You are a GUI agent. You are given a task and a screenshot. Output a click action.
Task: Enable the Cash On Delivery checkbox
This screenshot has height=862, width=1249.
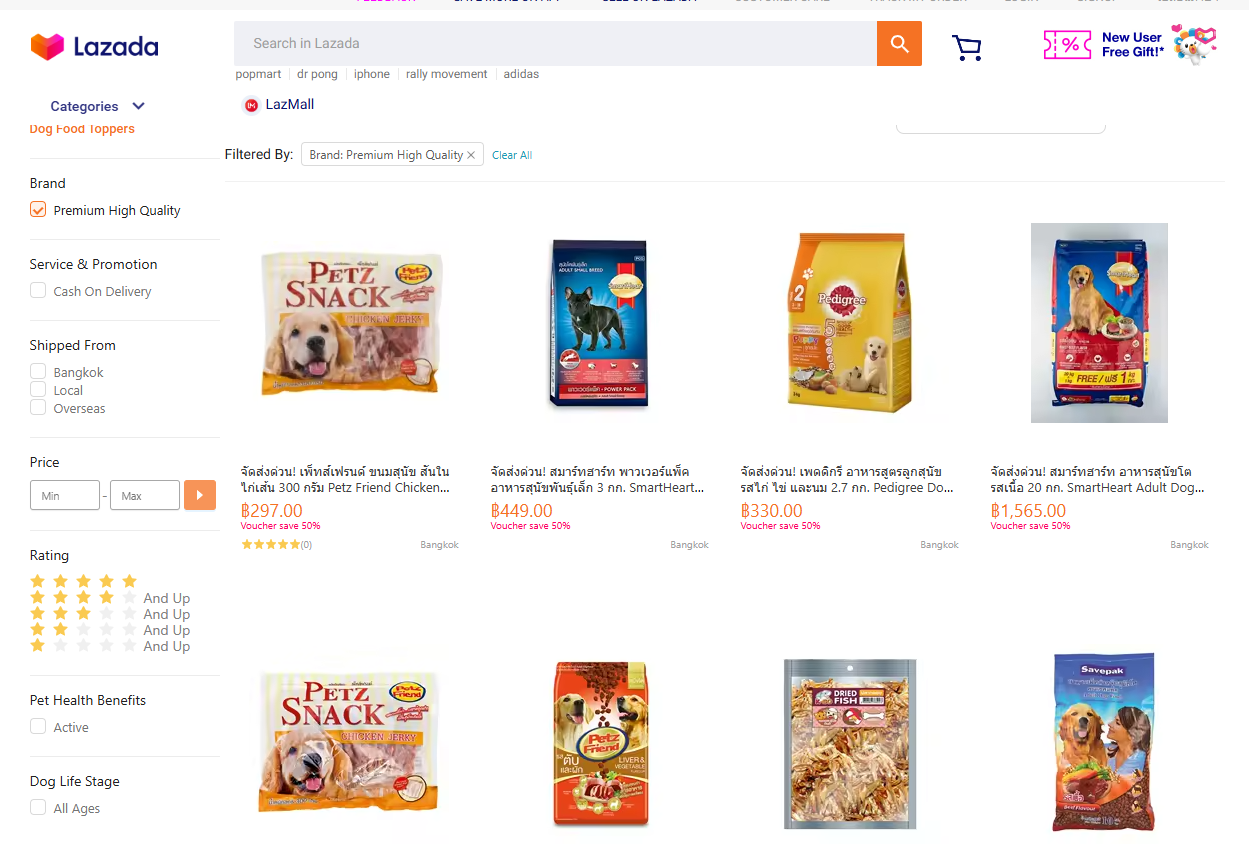(38, 291)
